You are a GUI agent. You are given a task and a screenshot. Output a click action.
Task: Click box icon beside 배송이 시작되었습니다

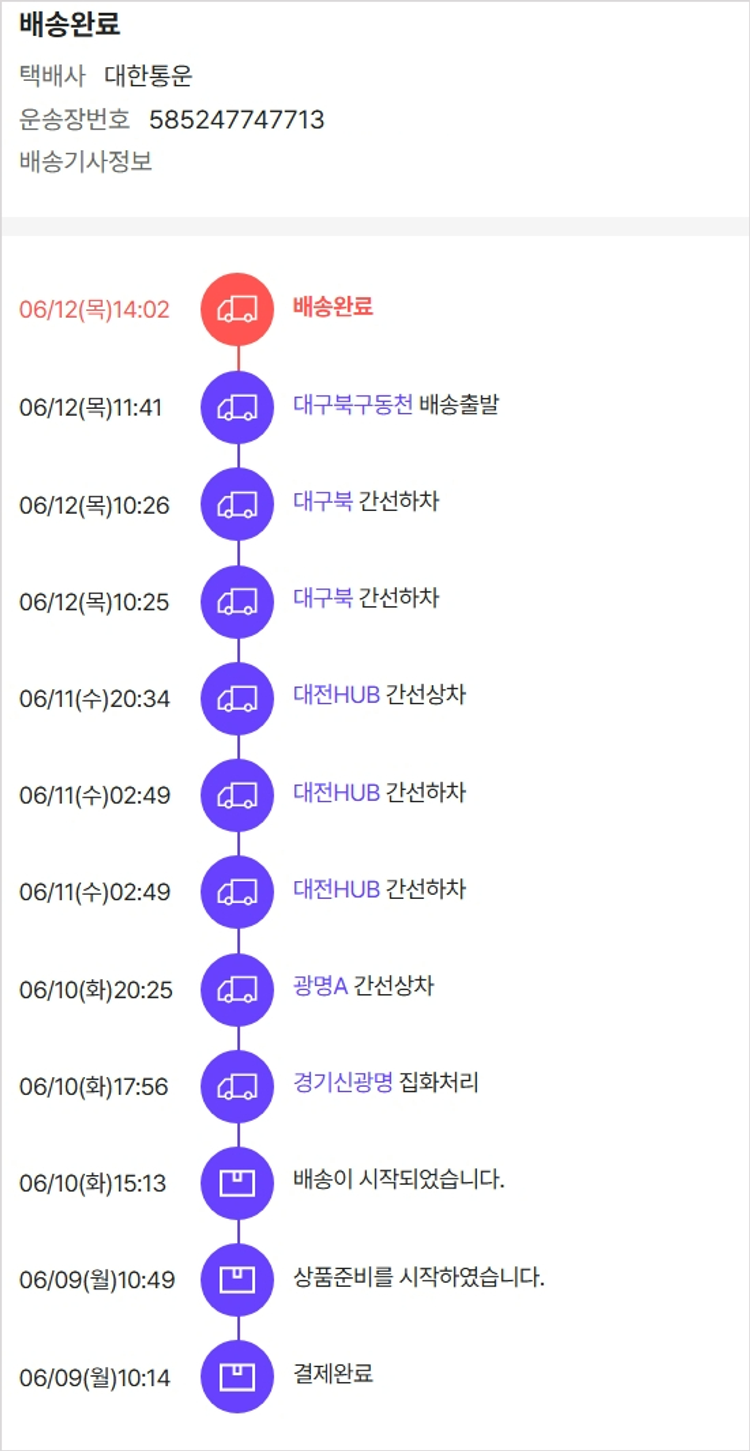237,1183
